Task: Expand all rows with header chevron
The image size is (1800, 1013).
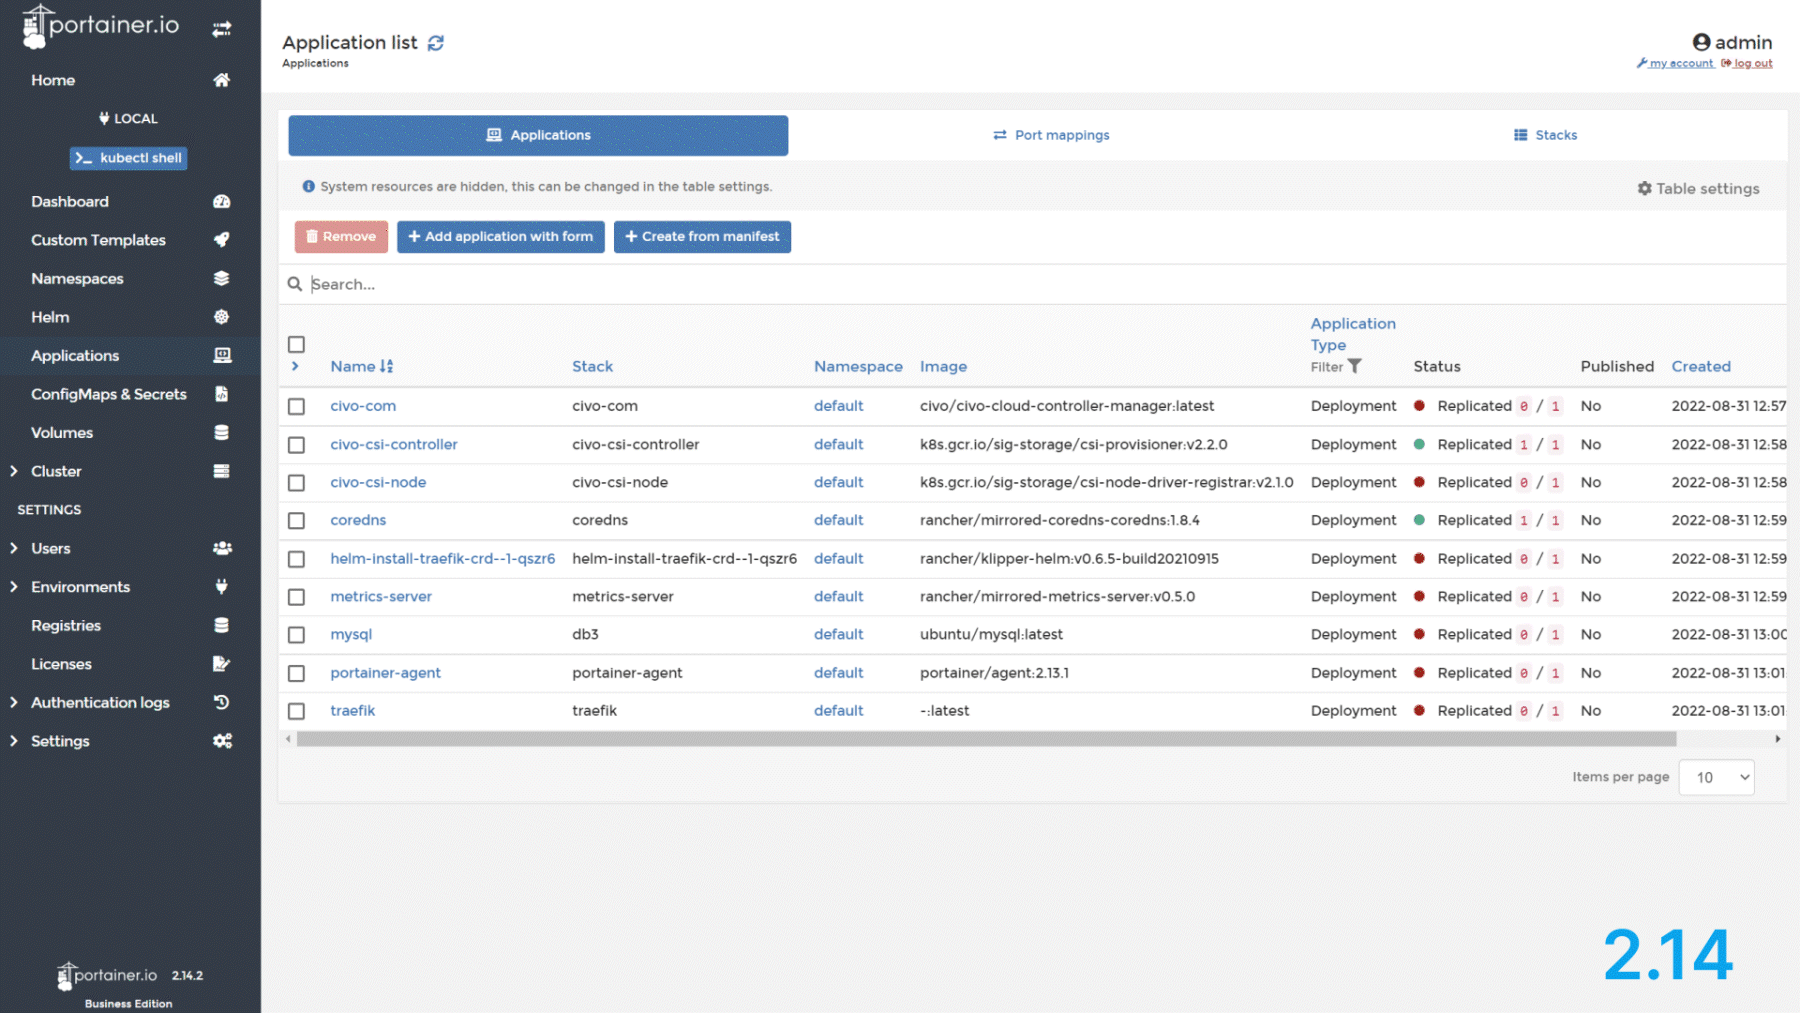Action: 295,367
